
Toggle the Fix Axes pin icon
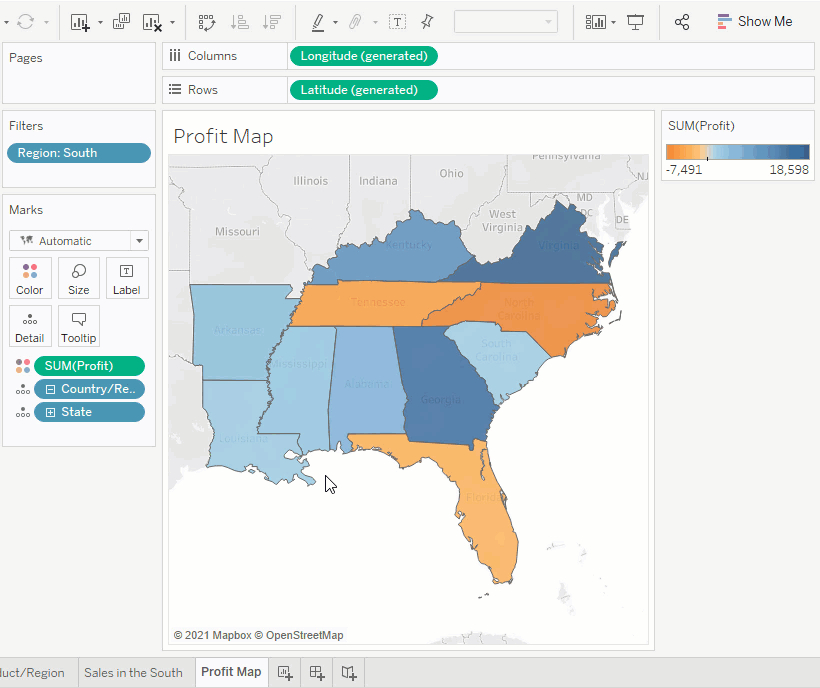pos(427,21)
